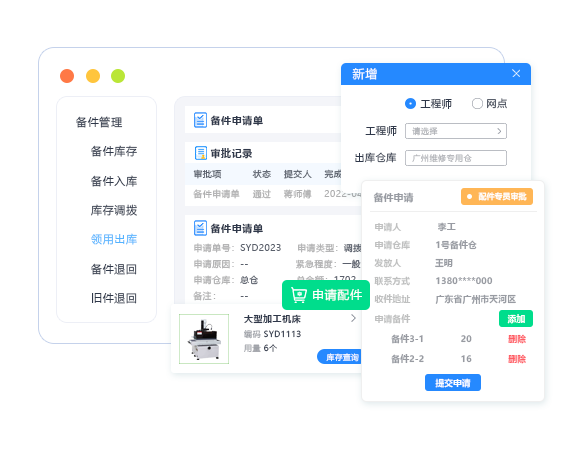The image size is (585, 450).
Task: Open 库存调拨 menu item
Action: pos(114,210)
